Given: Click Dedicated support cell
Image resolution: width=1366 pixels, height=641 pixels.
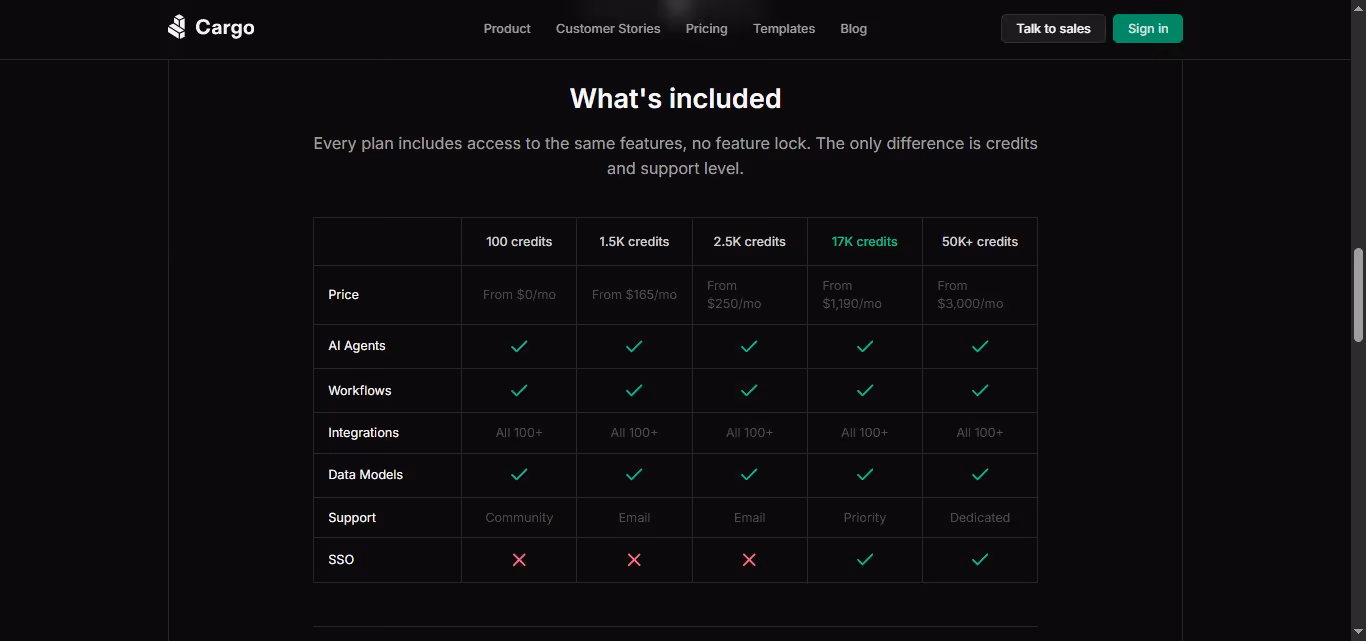Looking at the screenshot, I should coord(980,518).
